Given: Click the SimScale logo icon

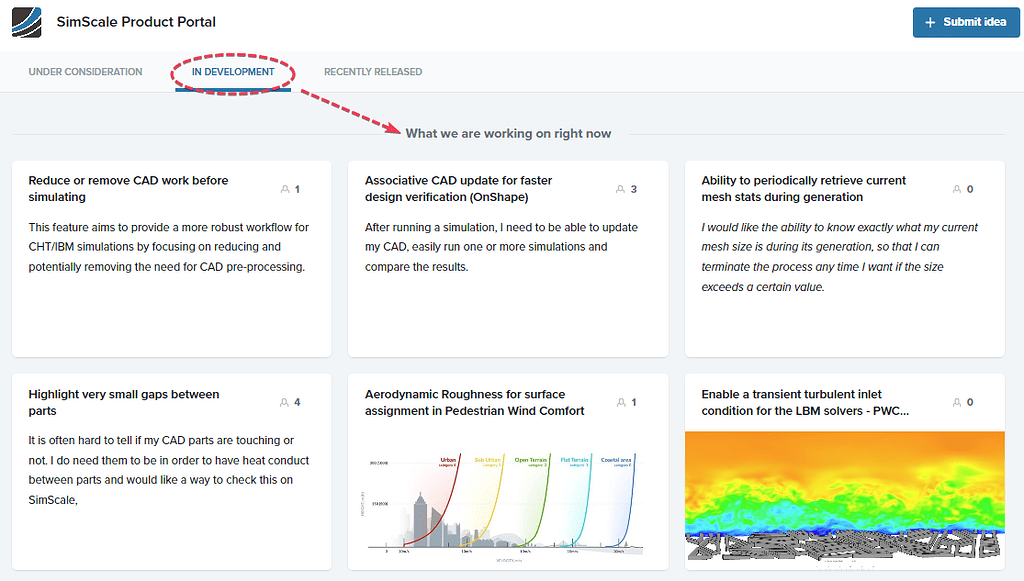Looking at the screenshot, I should [27, 21].
